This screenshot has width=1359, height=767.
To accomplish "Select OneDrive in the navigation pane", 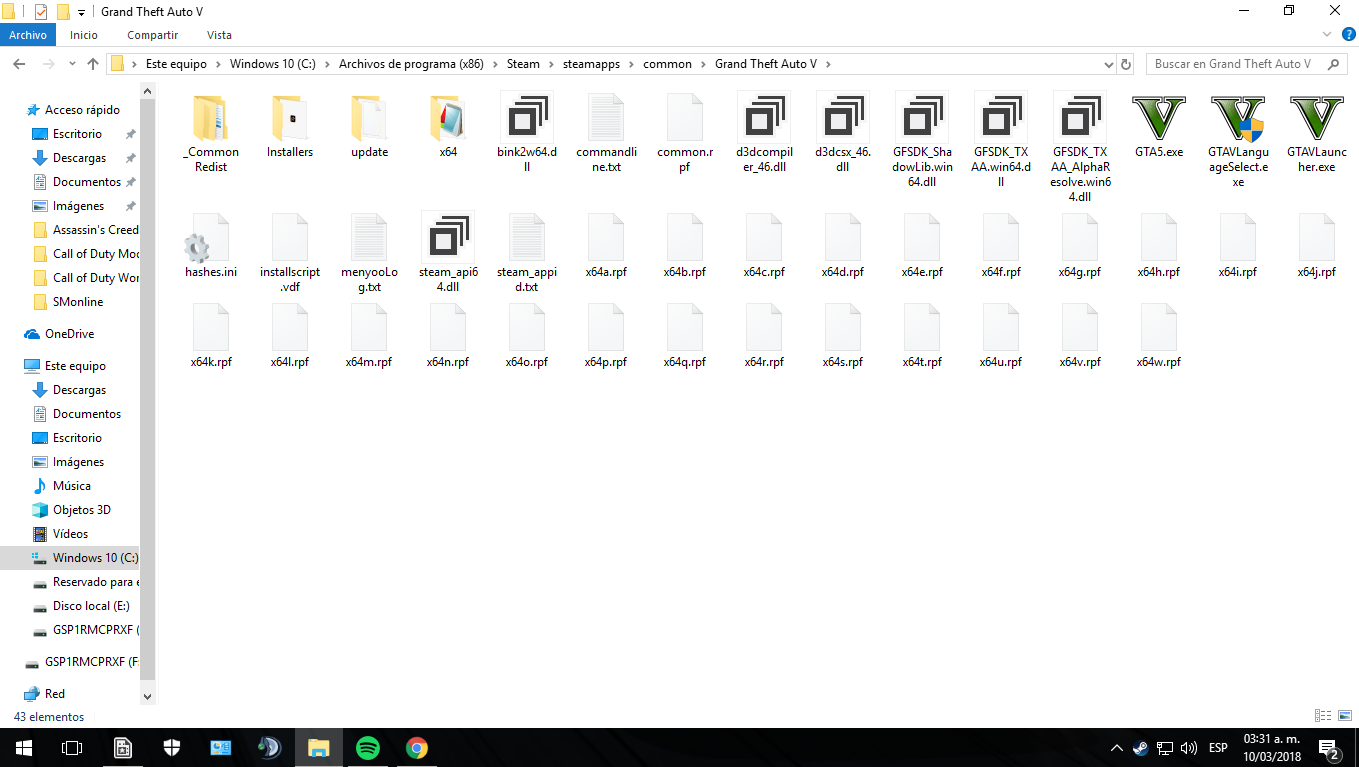I will [x=69, y=334].
